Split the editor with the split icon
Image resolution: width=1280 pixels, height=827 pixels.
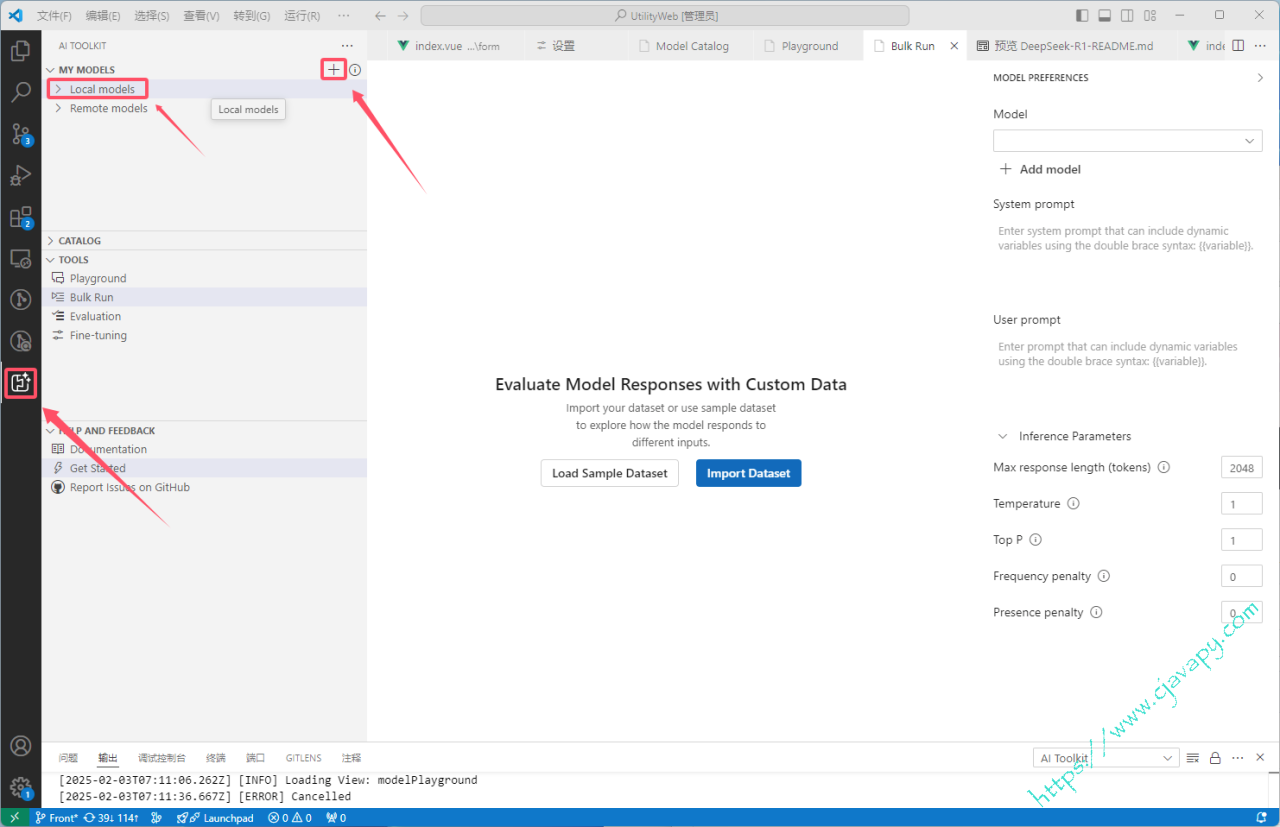click(1238, 46)
